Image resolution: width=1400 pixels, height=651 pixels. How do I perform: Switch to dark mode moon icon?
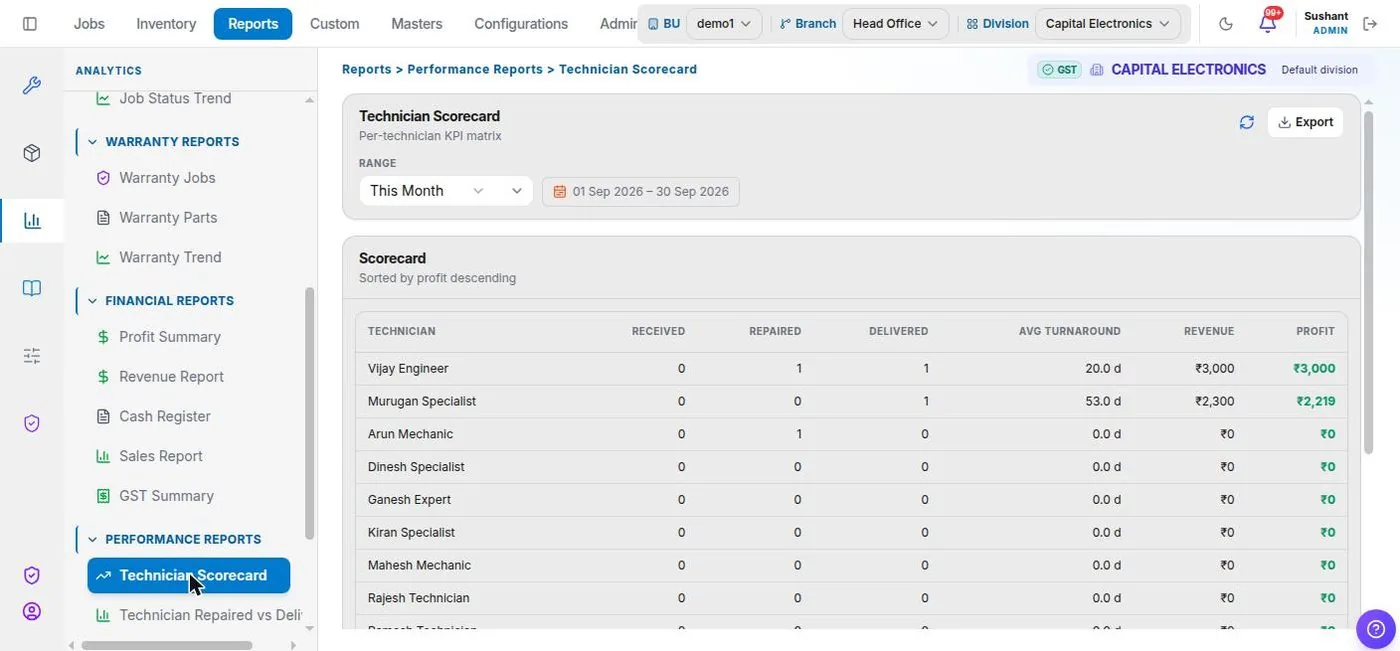click(x=1226, y=24)
